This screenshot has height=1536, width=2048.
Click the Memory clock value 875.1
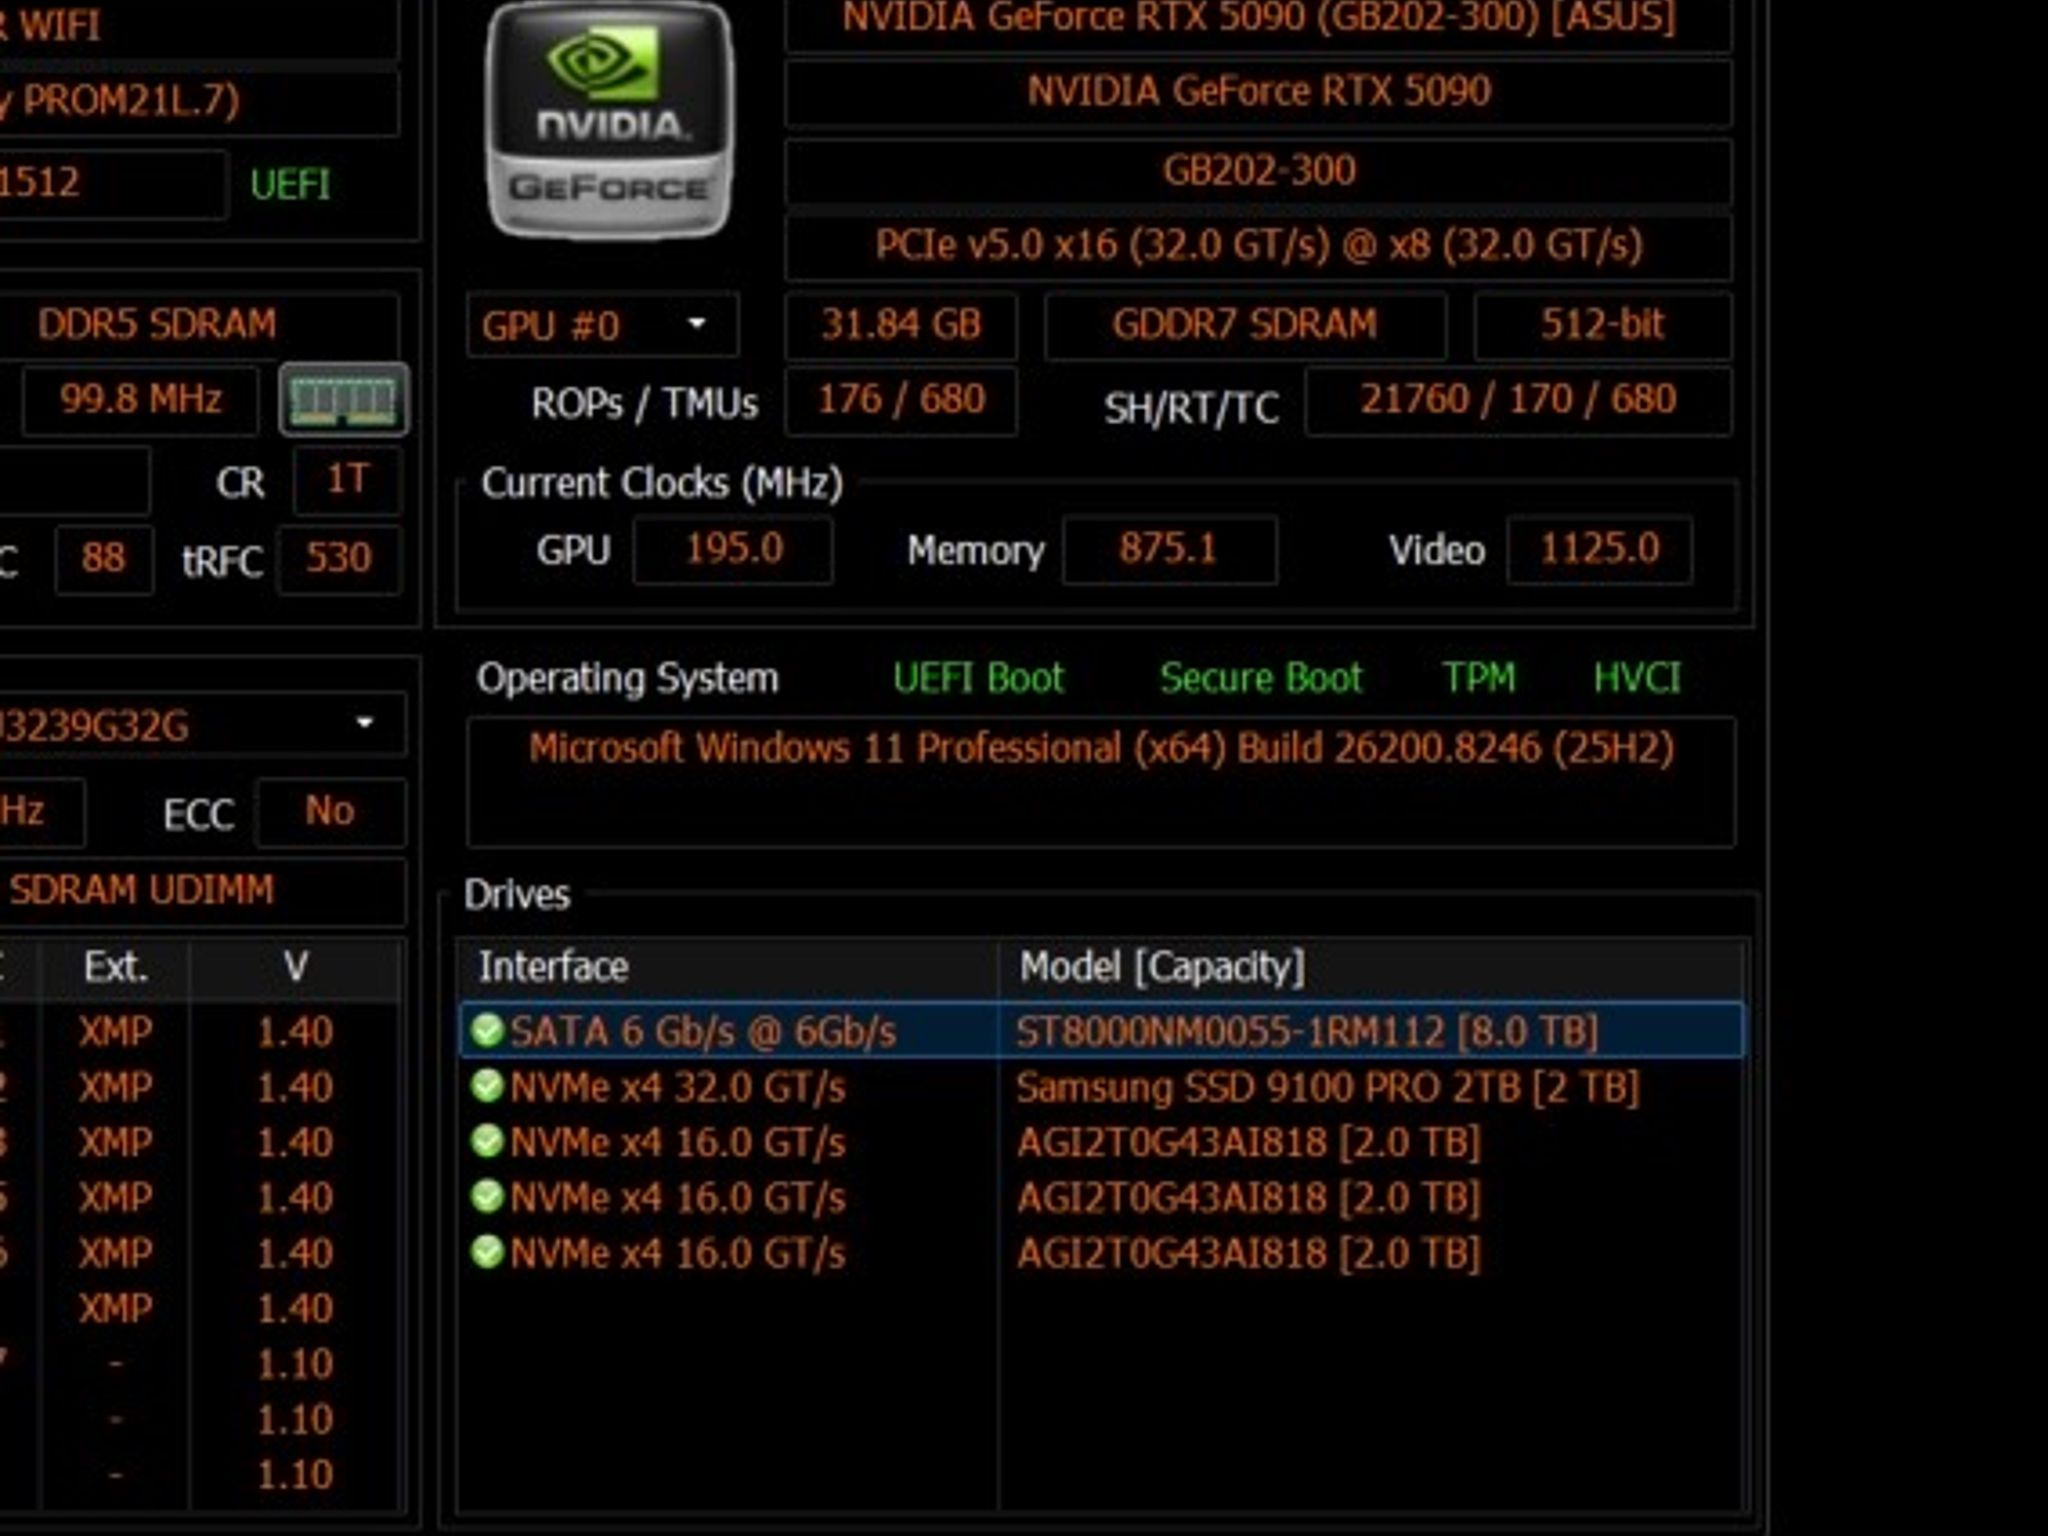coord(1169,549)
